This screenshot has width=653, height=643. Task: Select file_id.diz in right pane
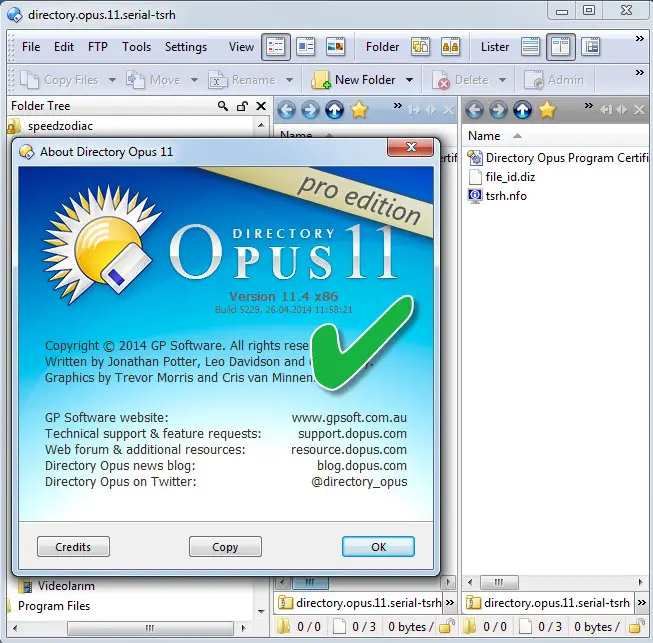point(502,177)
